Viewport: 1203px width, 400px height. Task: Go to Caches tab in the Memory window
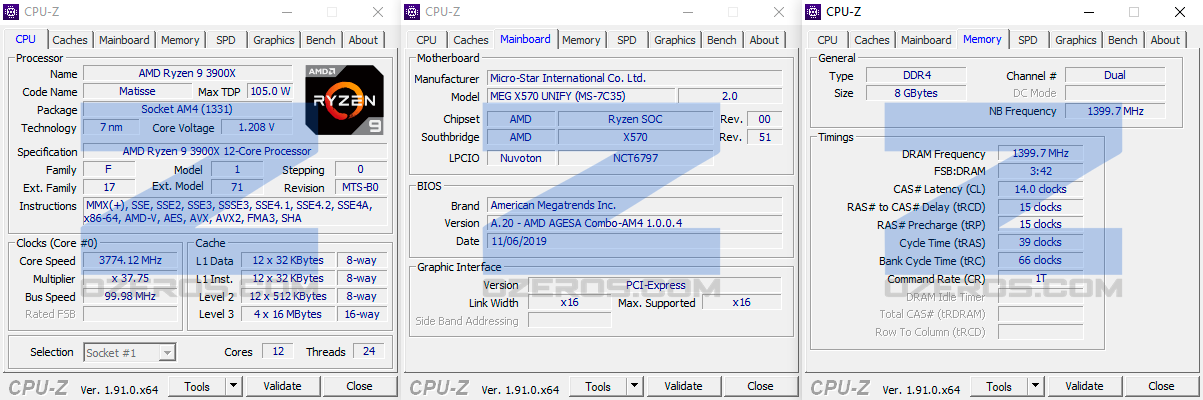[872, 40]
